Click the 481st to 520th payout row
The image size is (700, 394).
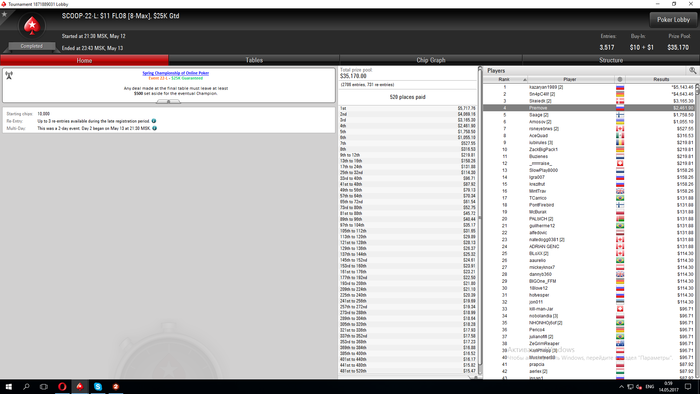(408, 371)
